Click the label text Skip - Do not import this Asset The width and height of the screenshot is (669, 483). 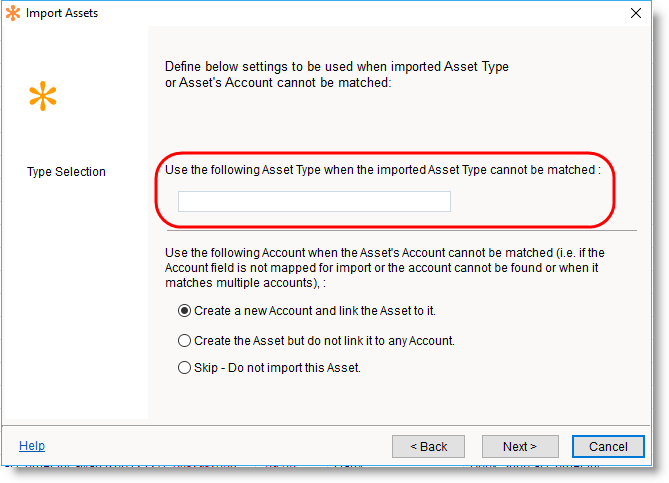tap(277, 367)
